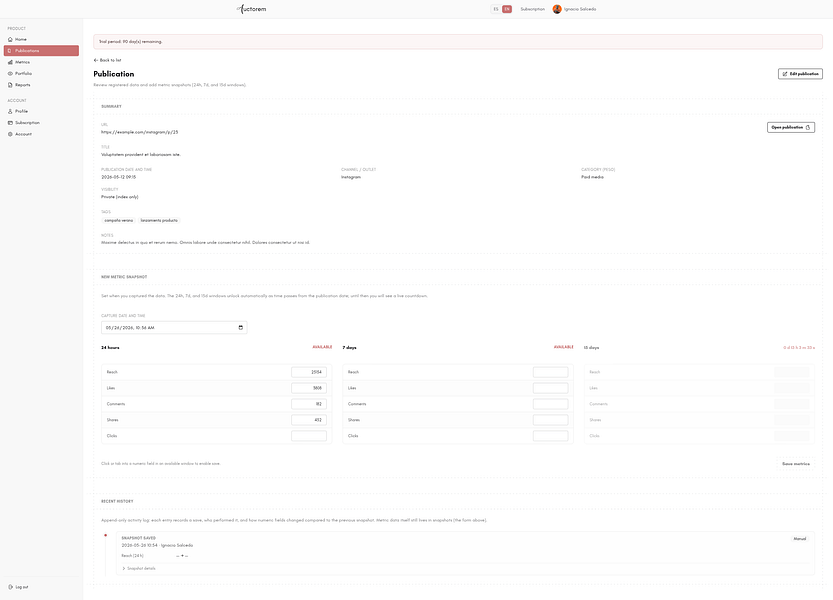This screenshot has height=600, width=833.
Task: Click the Save metrics button
Action: click(x=796, y=464)
